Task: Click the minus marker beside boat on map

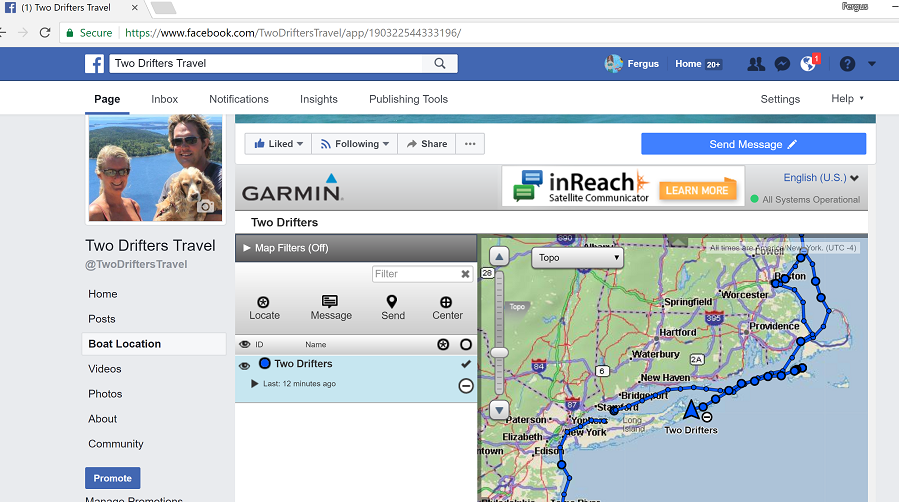Action: coord(707,417)
